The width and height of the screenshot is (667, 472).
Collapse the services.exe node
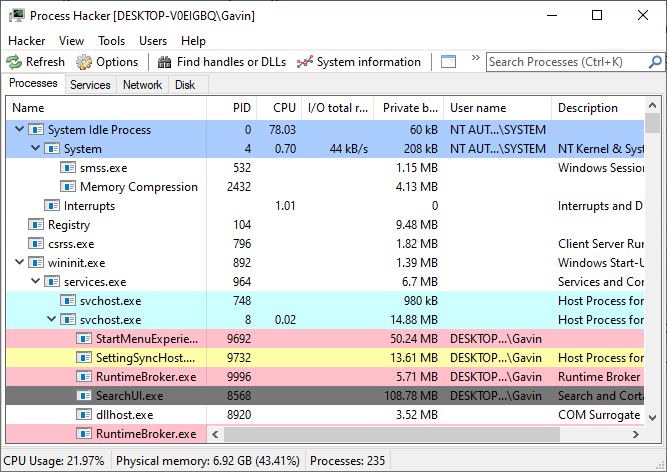point(35,281)
